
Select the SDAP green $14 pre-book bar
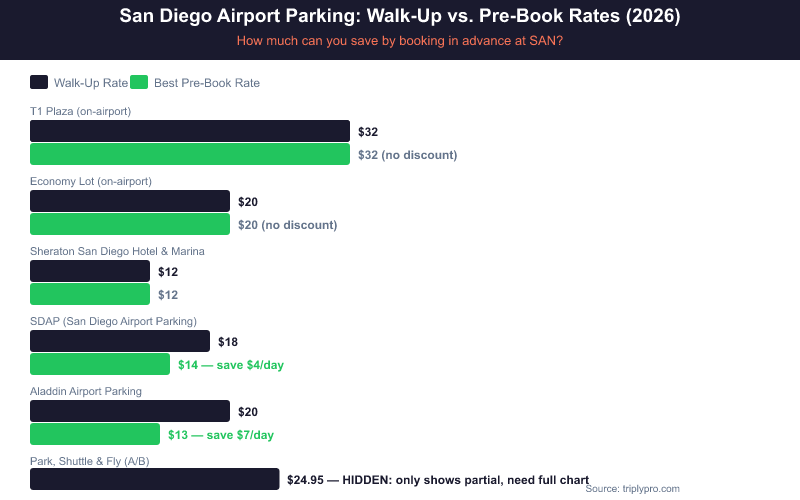tap(100, 364)
